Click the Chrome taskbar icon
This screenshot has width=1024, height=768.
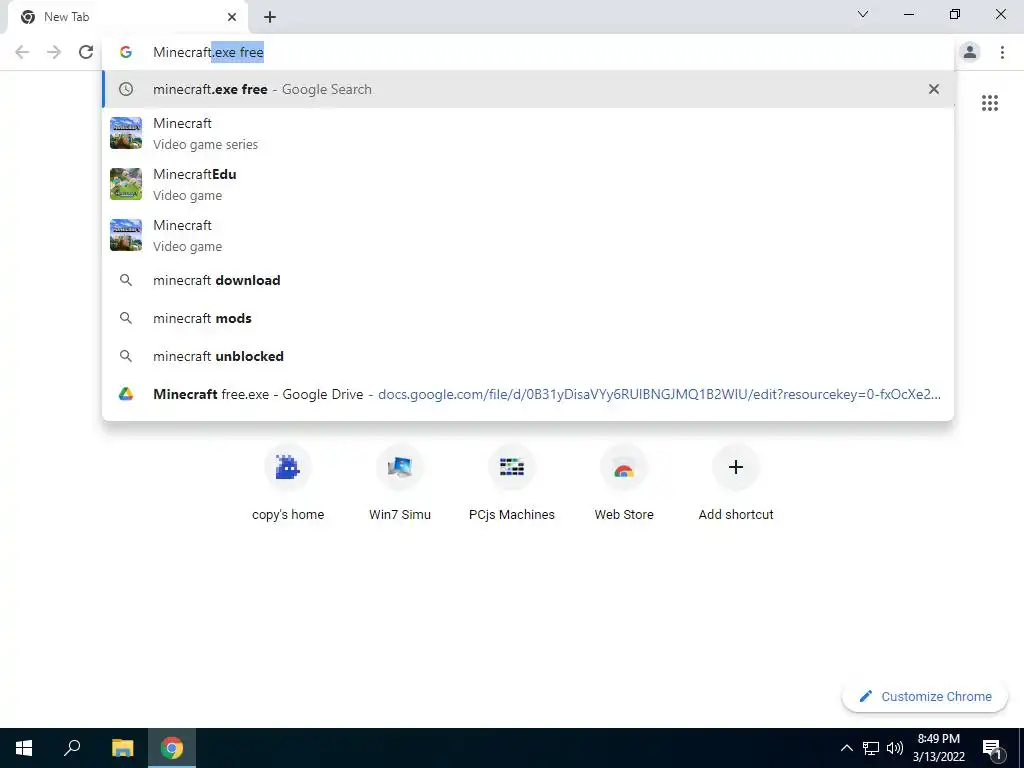click(x=172, y=748)
